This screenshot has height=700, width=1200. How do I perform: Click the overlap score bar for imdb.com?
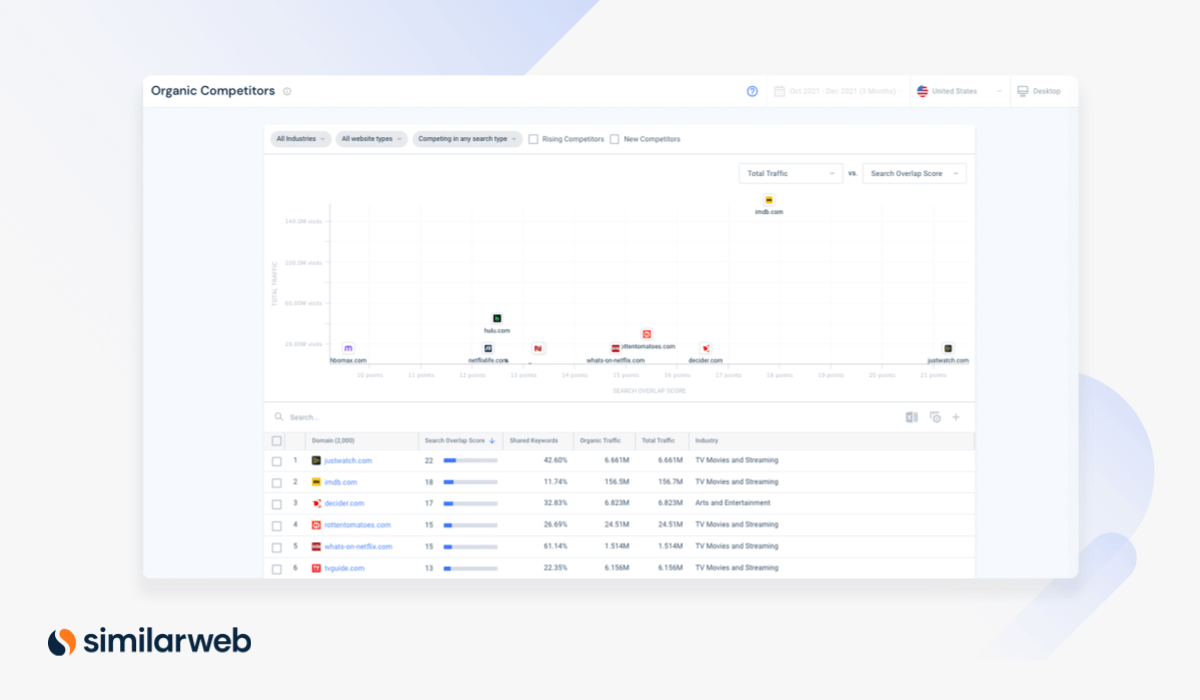click(x=470, y=482)
